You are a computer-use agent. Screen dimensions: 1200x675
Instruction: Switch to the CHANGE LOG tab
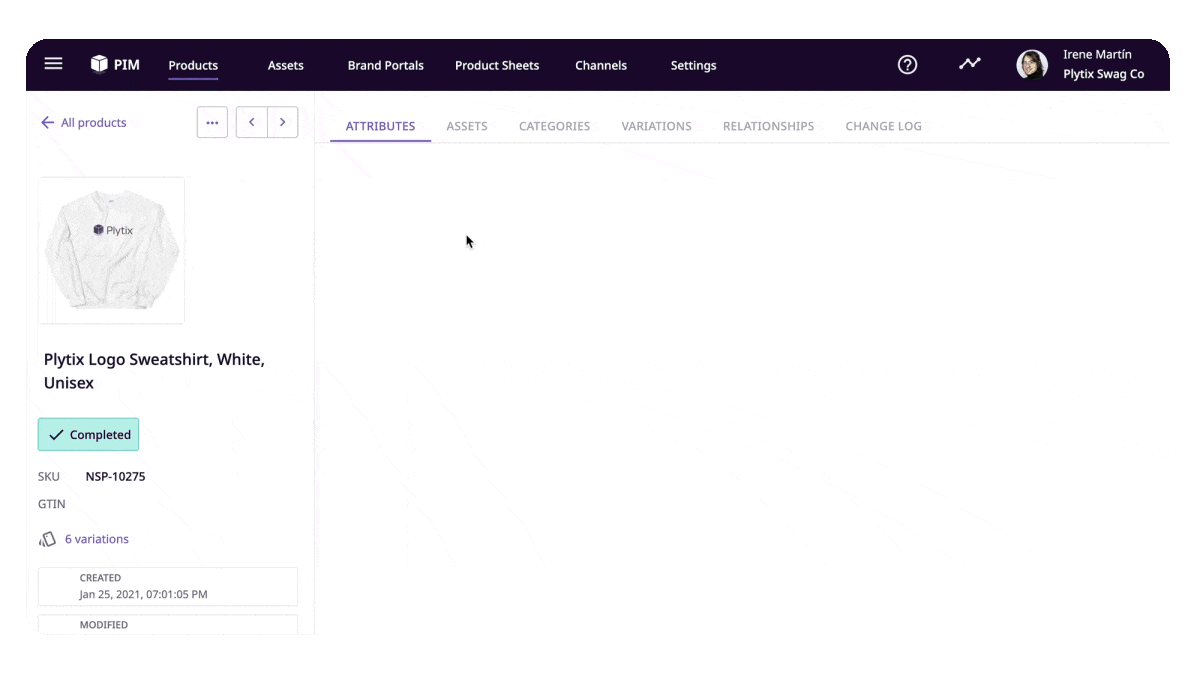883,126
